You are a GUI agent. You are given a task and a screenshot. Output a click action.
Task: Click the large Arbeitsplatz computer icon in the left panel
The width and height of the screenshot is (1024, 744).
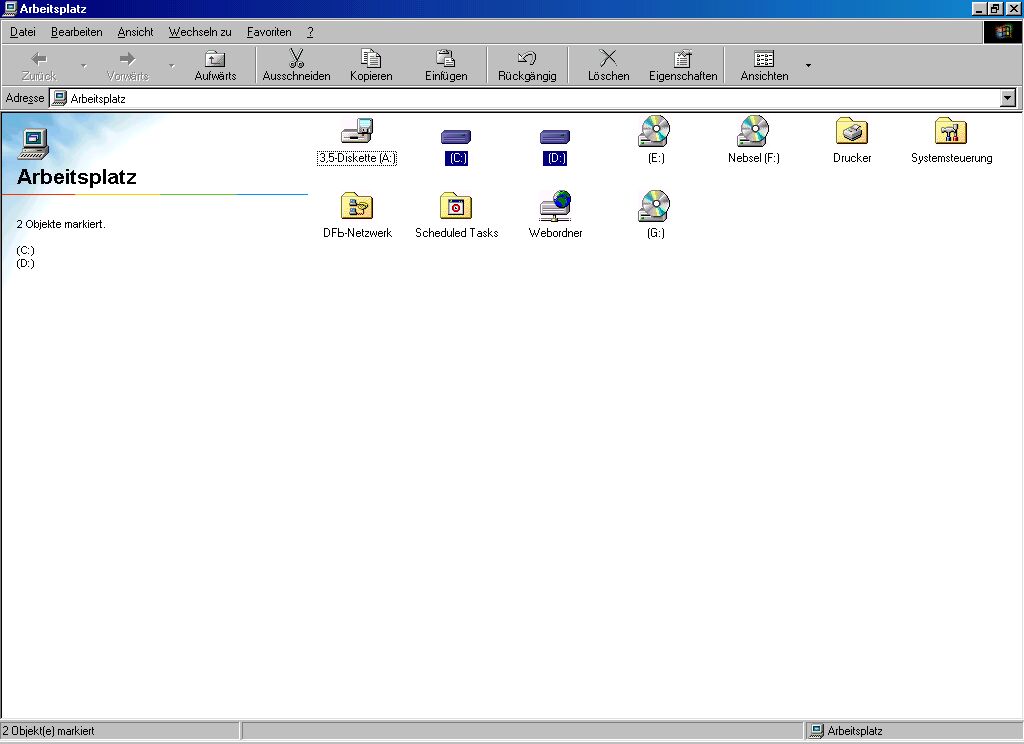coord(33,144)
